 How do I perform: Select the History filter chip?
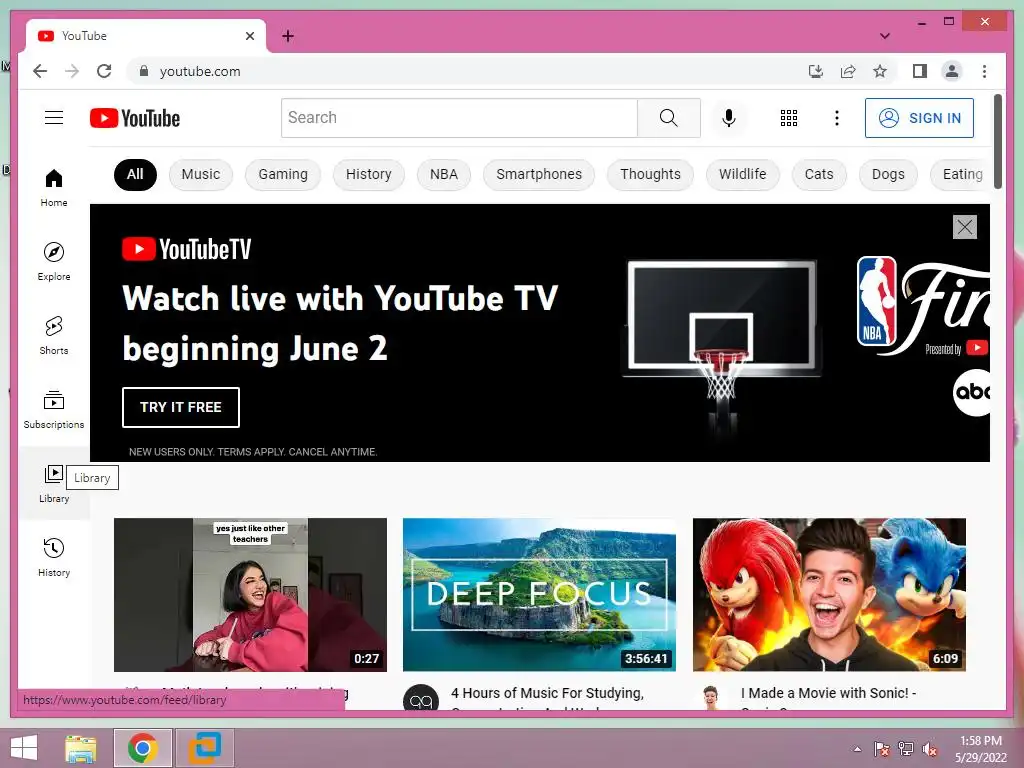(x=368, y=174)
